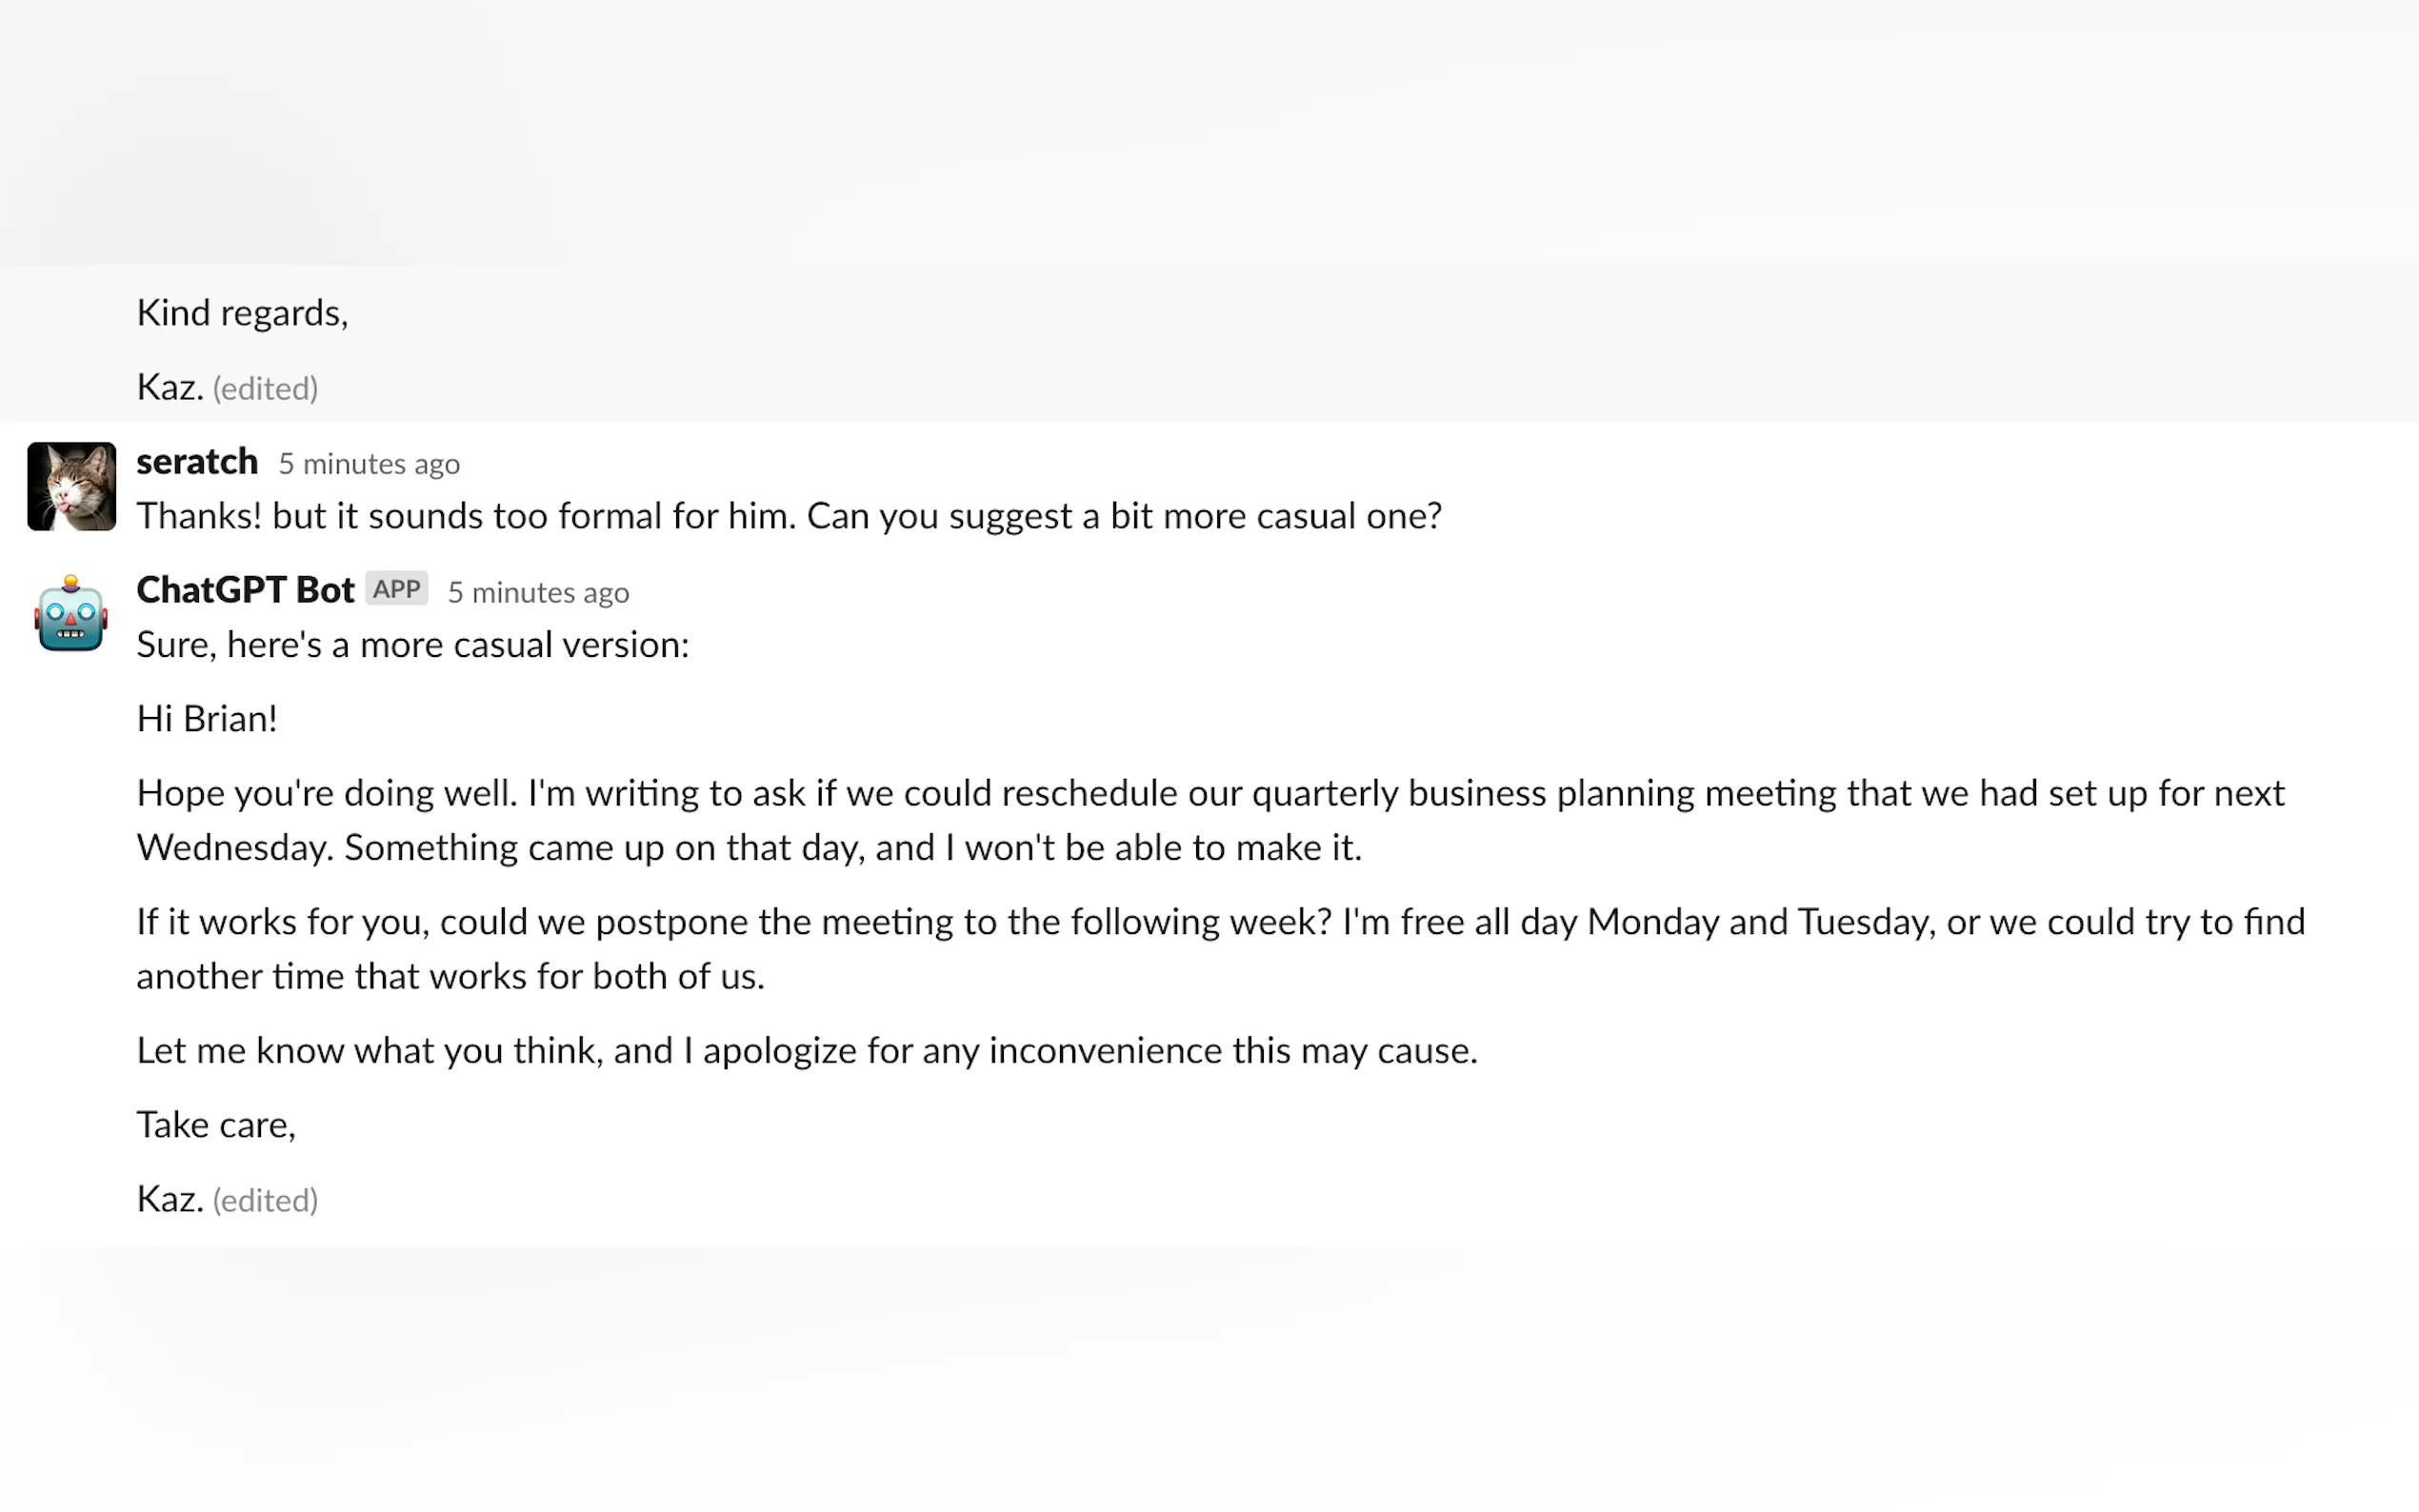Screen dimensions: 2419x1512
Task: Click the "Sure, here's a more casual version" line
Action: pyautogui.click(x=412, y=645)
